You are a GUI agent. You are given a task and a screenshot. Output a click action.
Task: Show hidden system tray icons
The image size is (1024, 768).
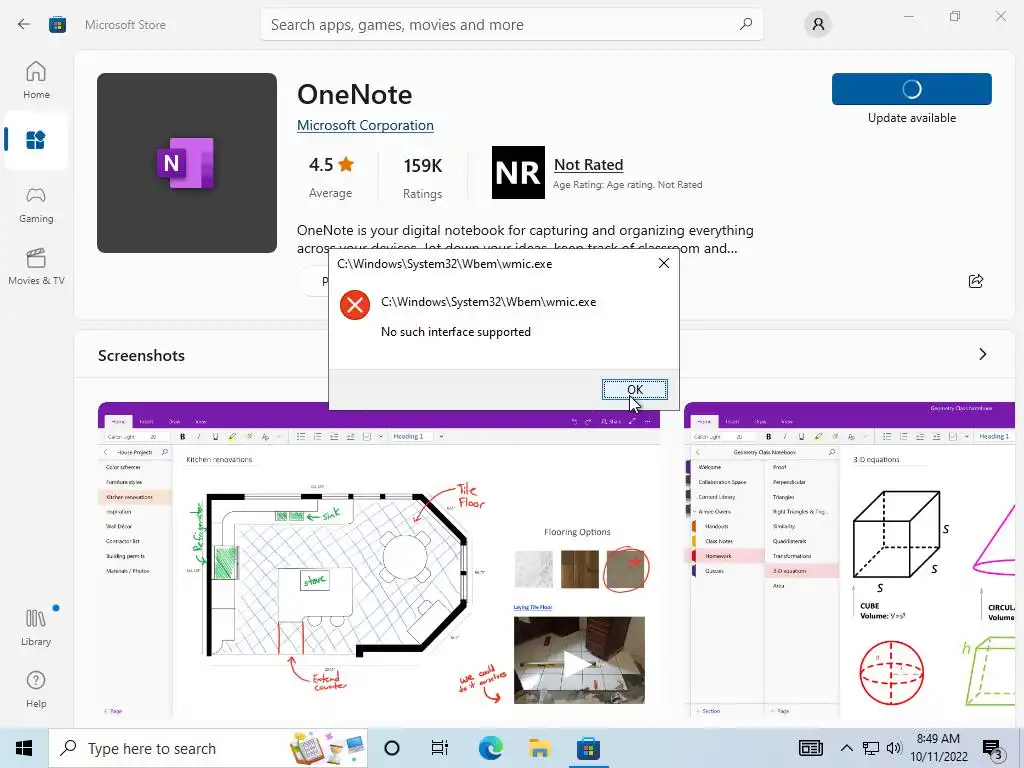(x=846, y=748)
